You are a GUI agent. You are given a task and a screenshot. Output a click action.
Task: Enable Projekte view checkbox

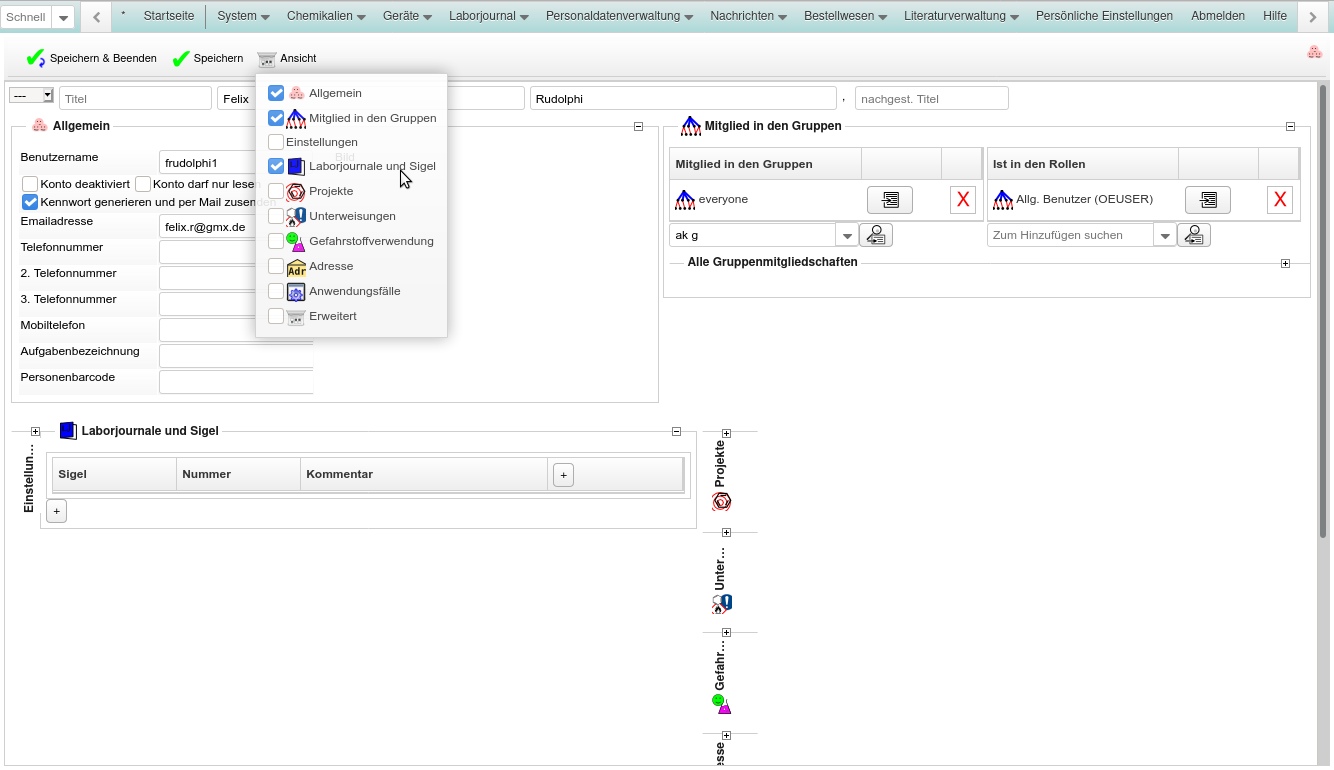pos(276,191)
